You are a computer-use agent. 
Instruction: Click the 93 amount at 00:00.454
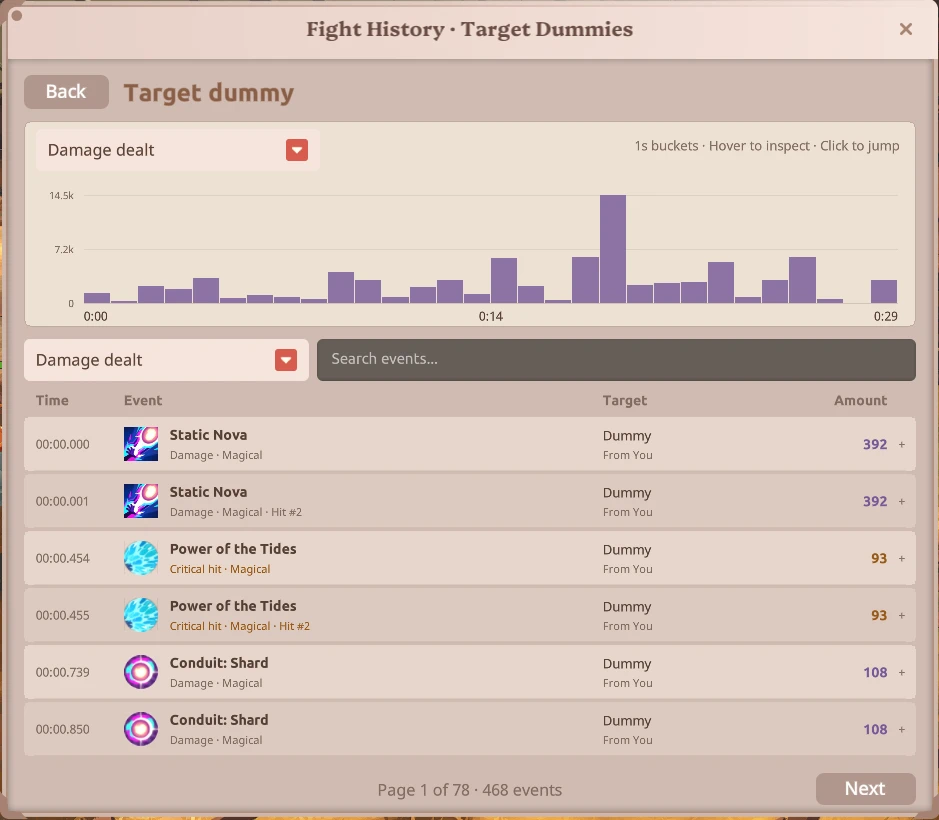click(879, 558)
